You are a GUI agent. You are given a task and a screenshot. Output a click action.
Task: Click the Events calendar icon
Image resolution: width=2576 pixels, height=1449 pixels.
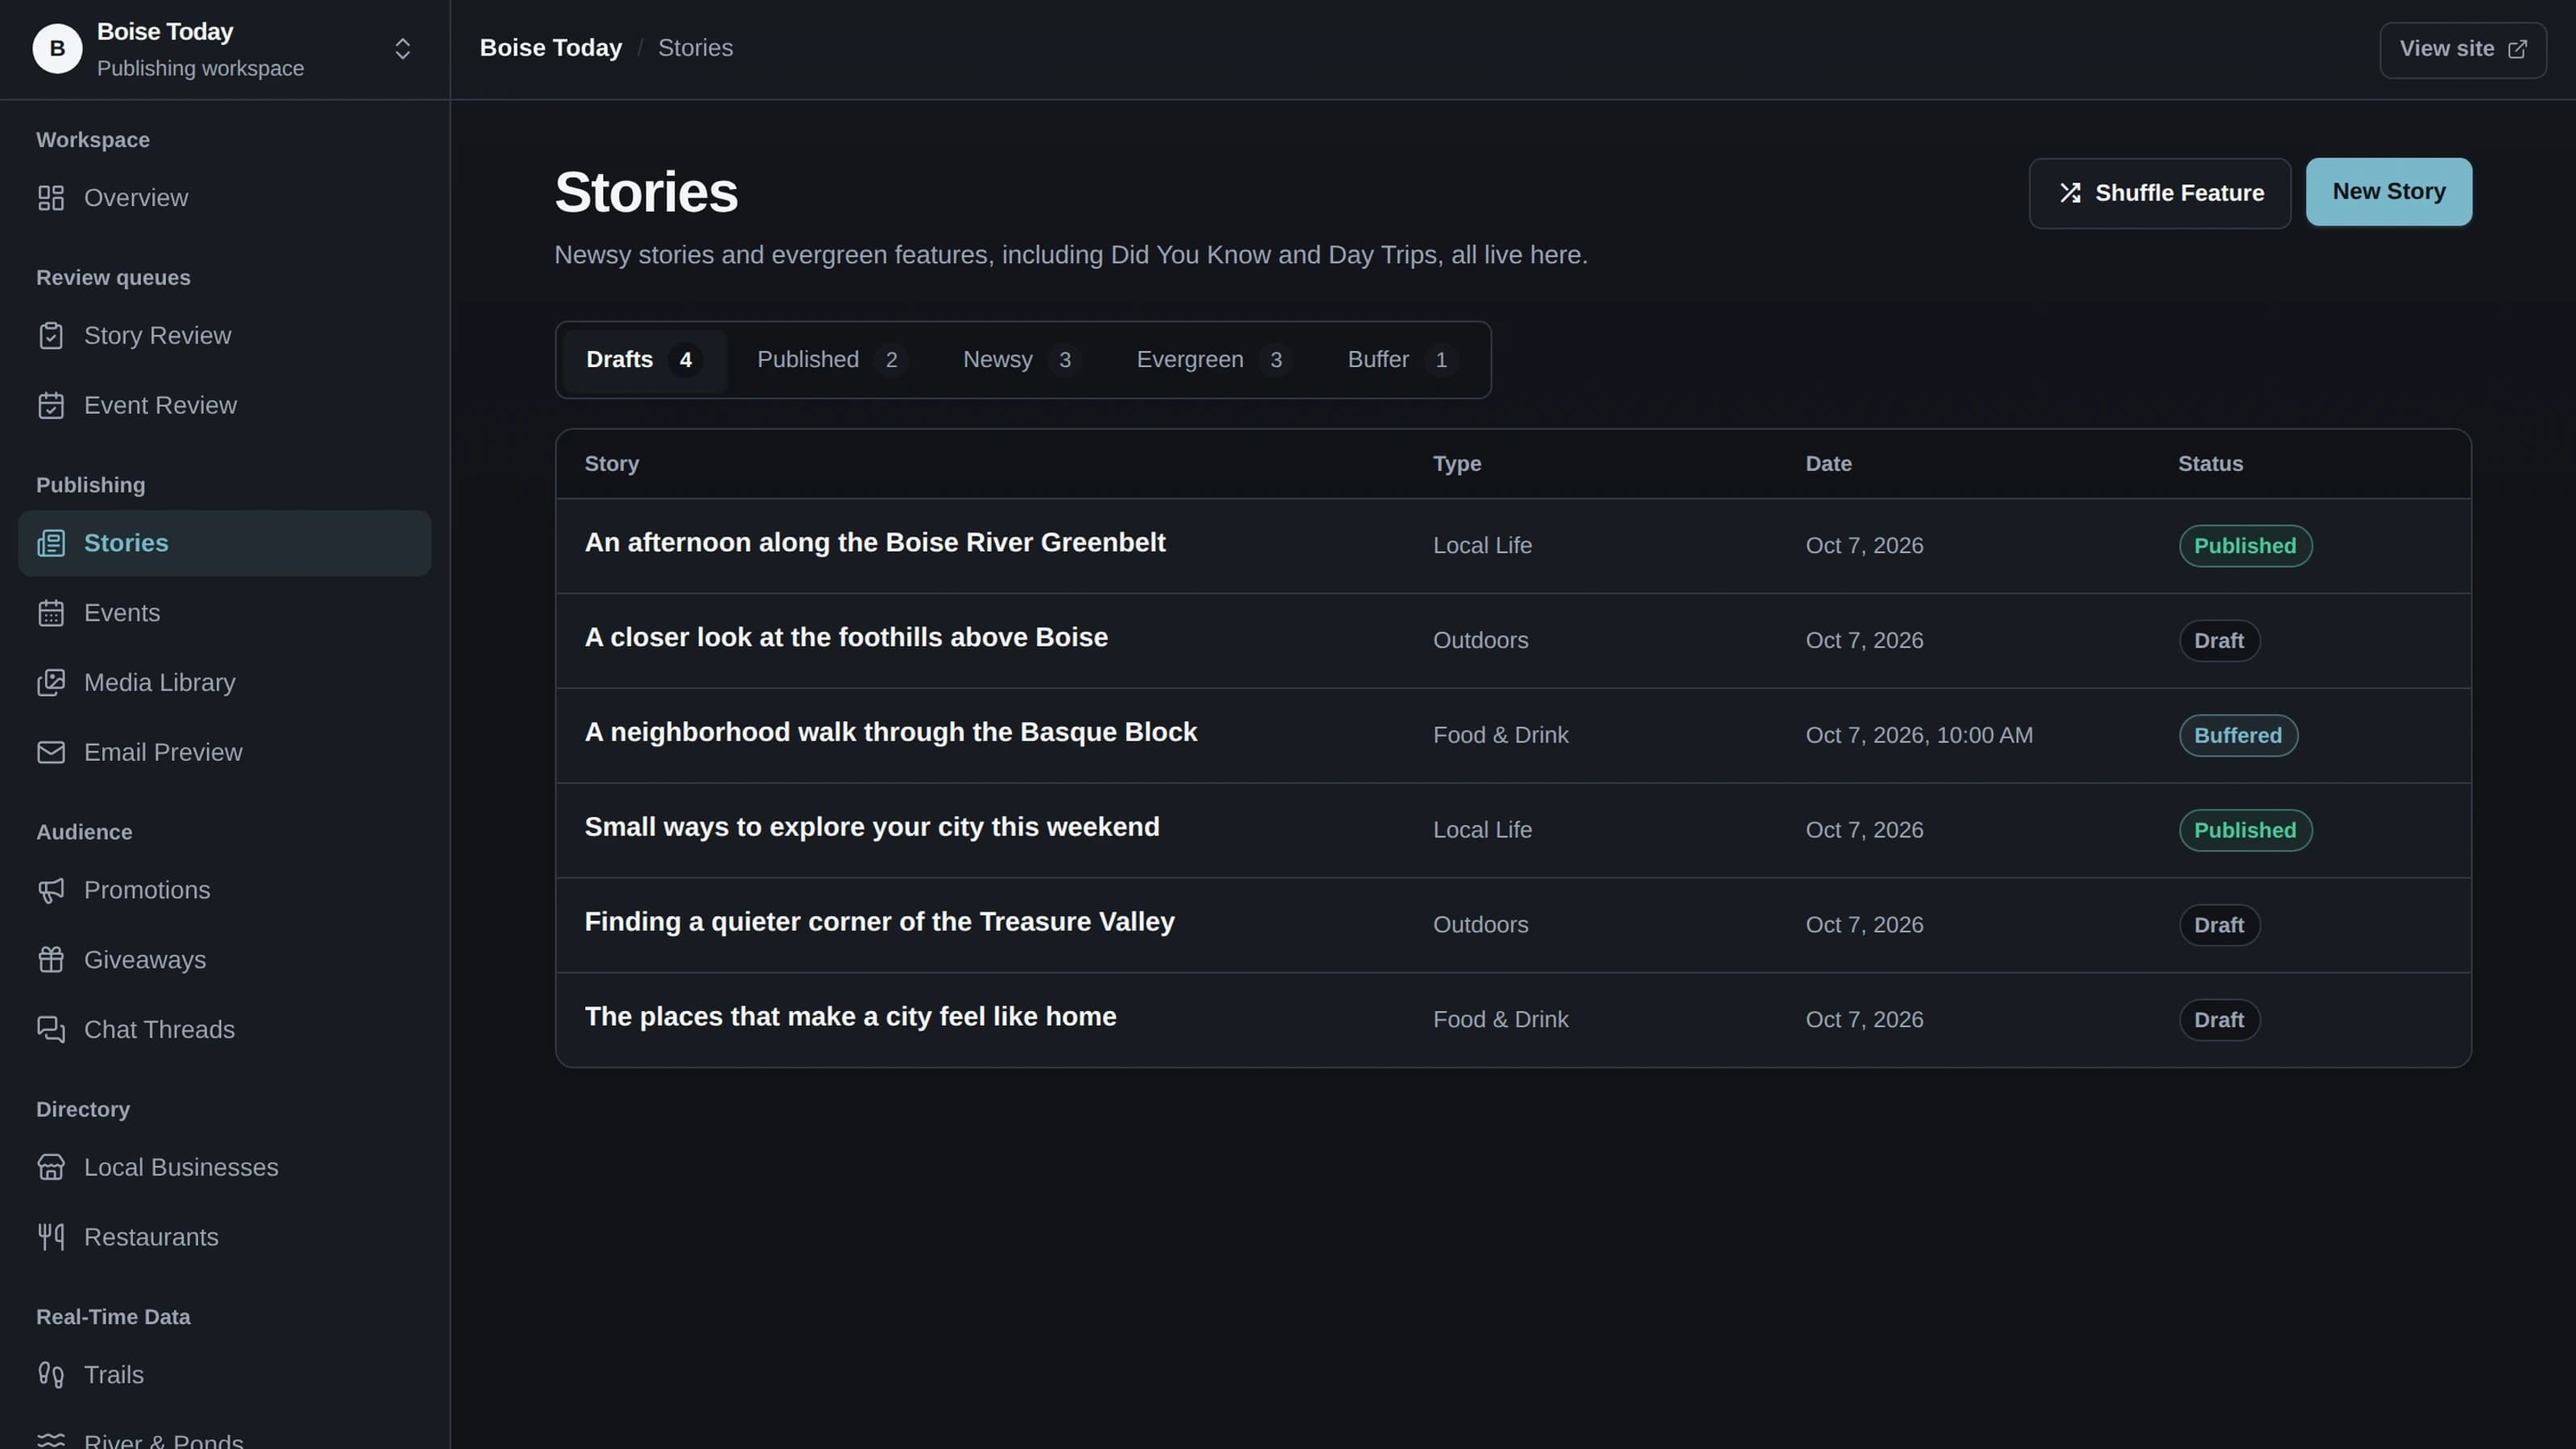coord(51,613)
